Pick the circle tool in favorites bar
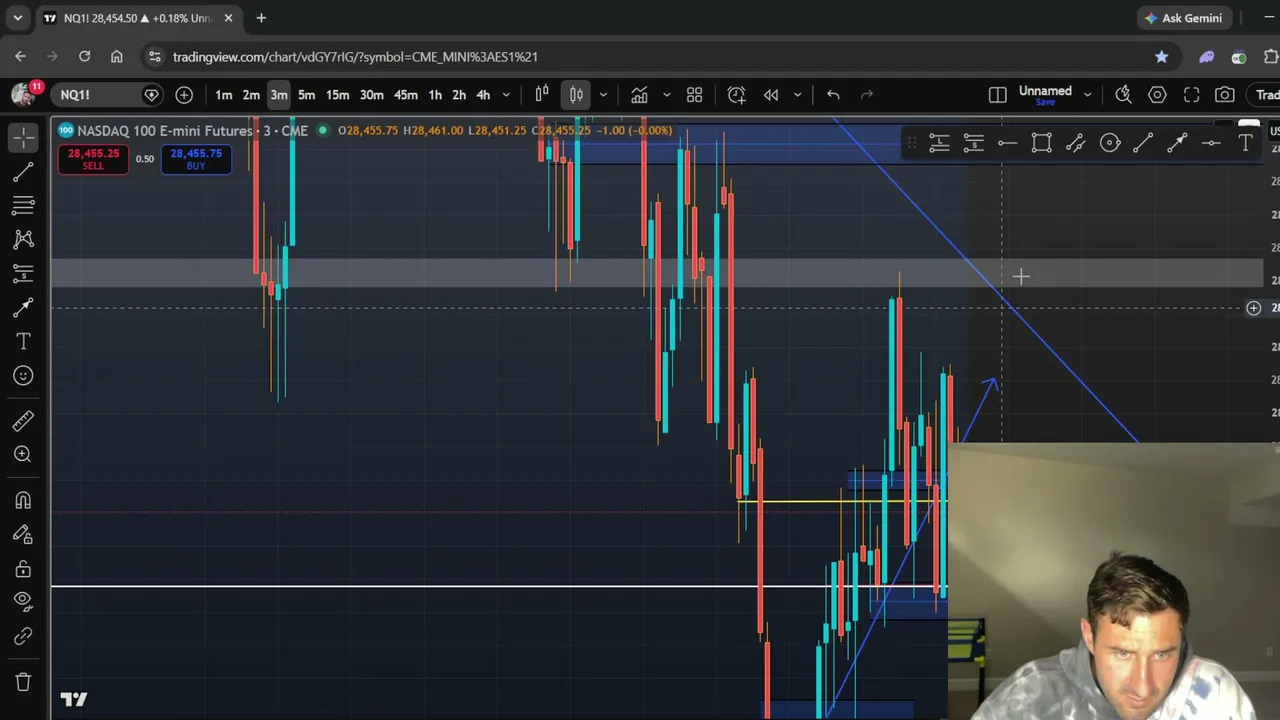 [x=1109, y=144]
